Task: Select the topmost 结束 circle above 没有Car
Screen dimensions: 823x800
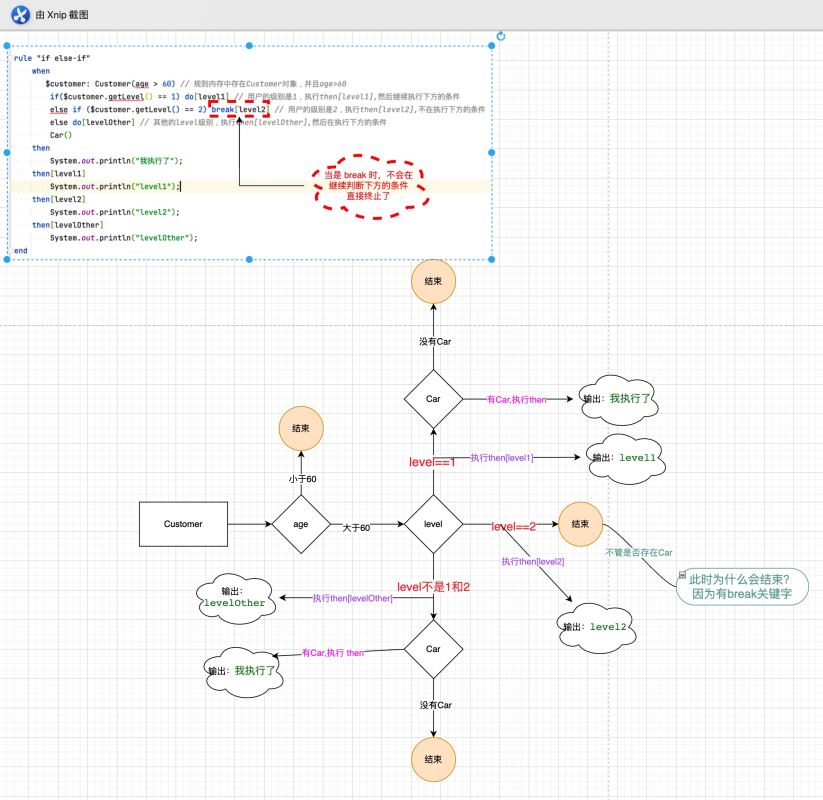Action: click(433, 281)
